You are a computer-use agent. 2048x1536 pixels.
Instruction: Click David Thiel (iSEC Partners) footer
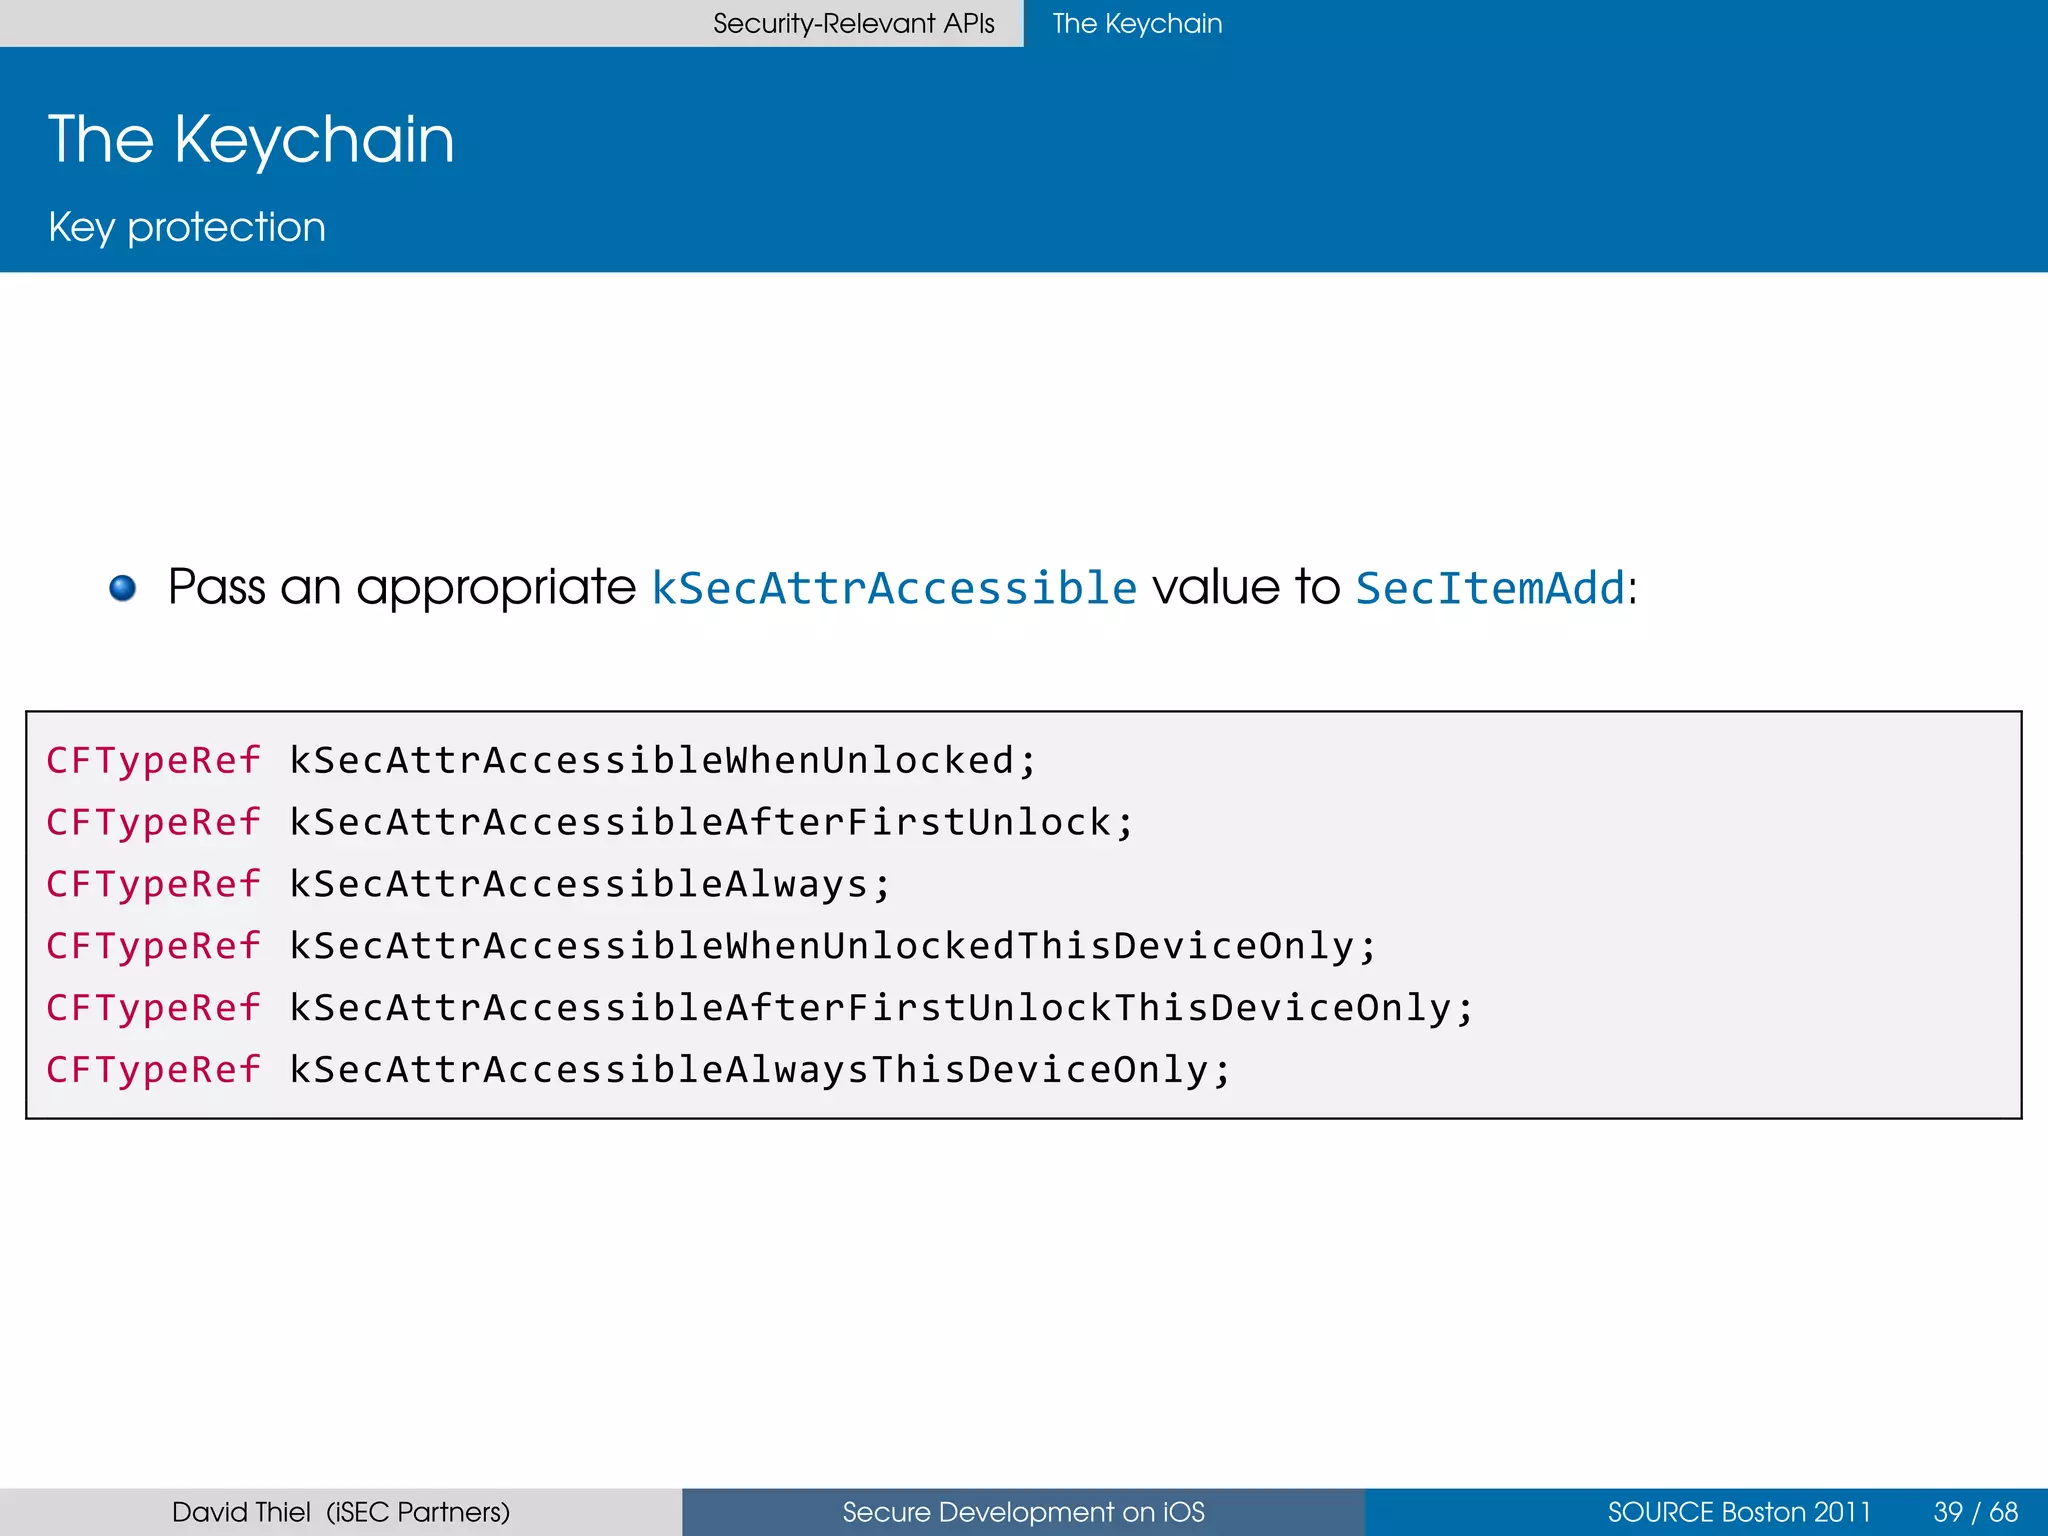point(341,1512)
